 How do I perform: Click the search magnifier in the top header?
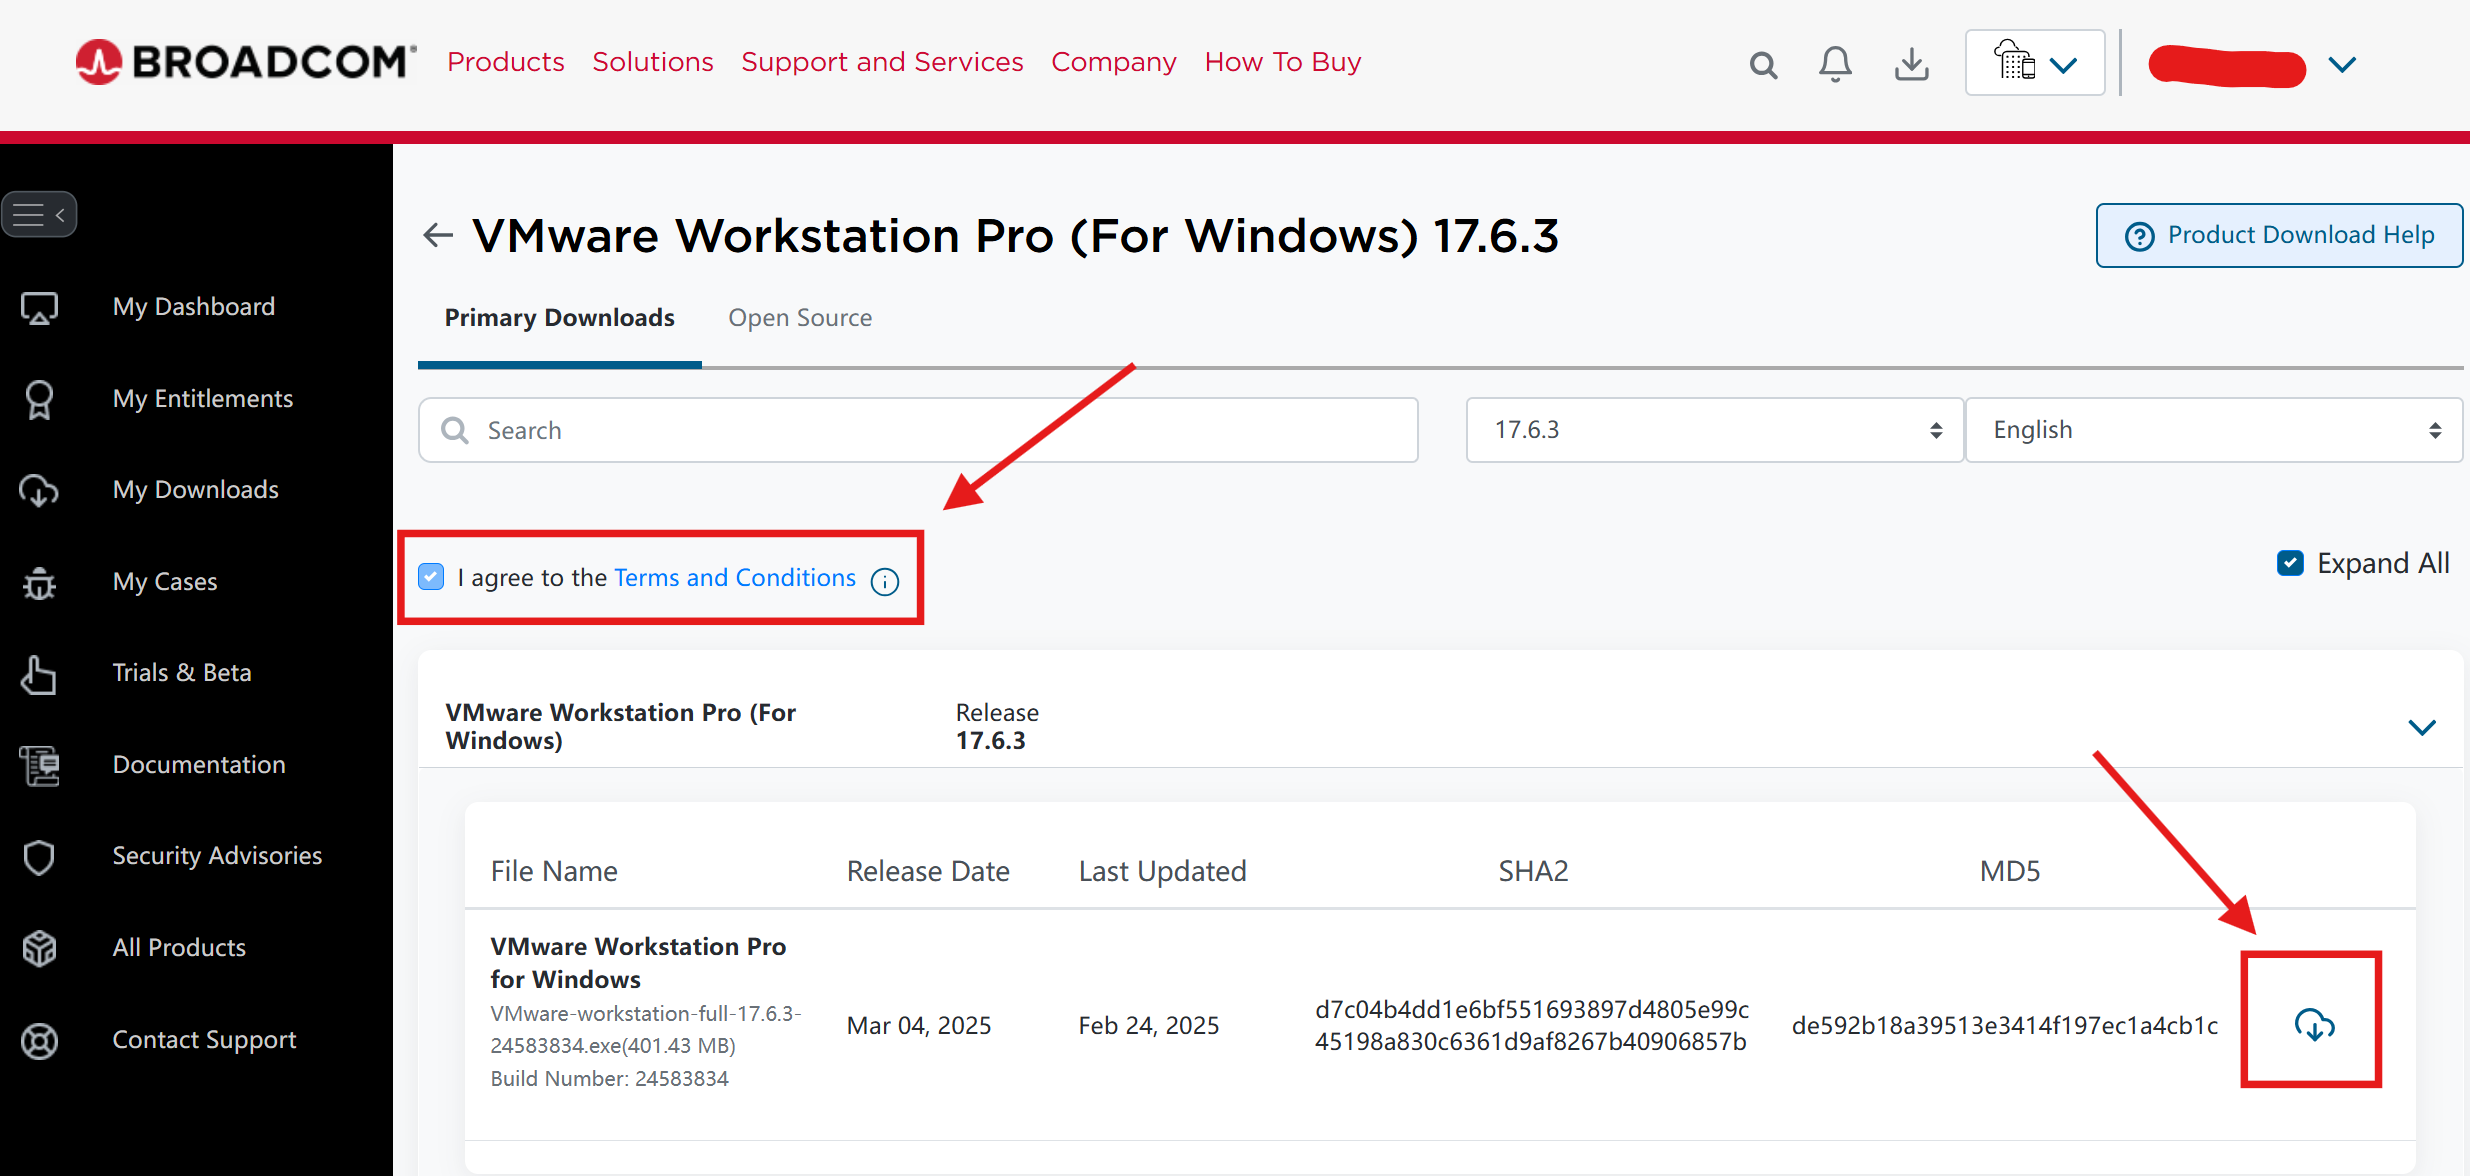[1763, 65]
